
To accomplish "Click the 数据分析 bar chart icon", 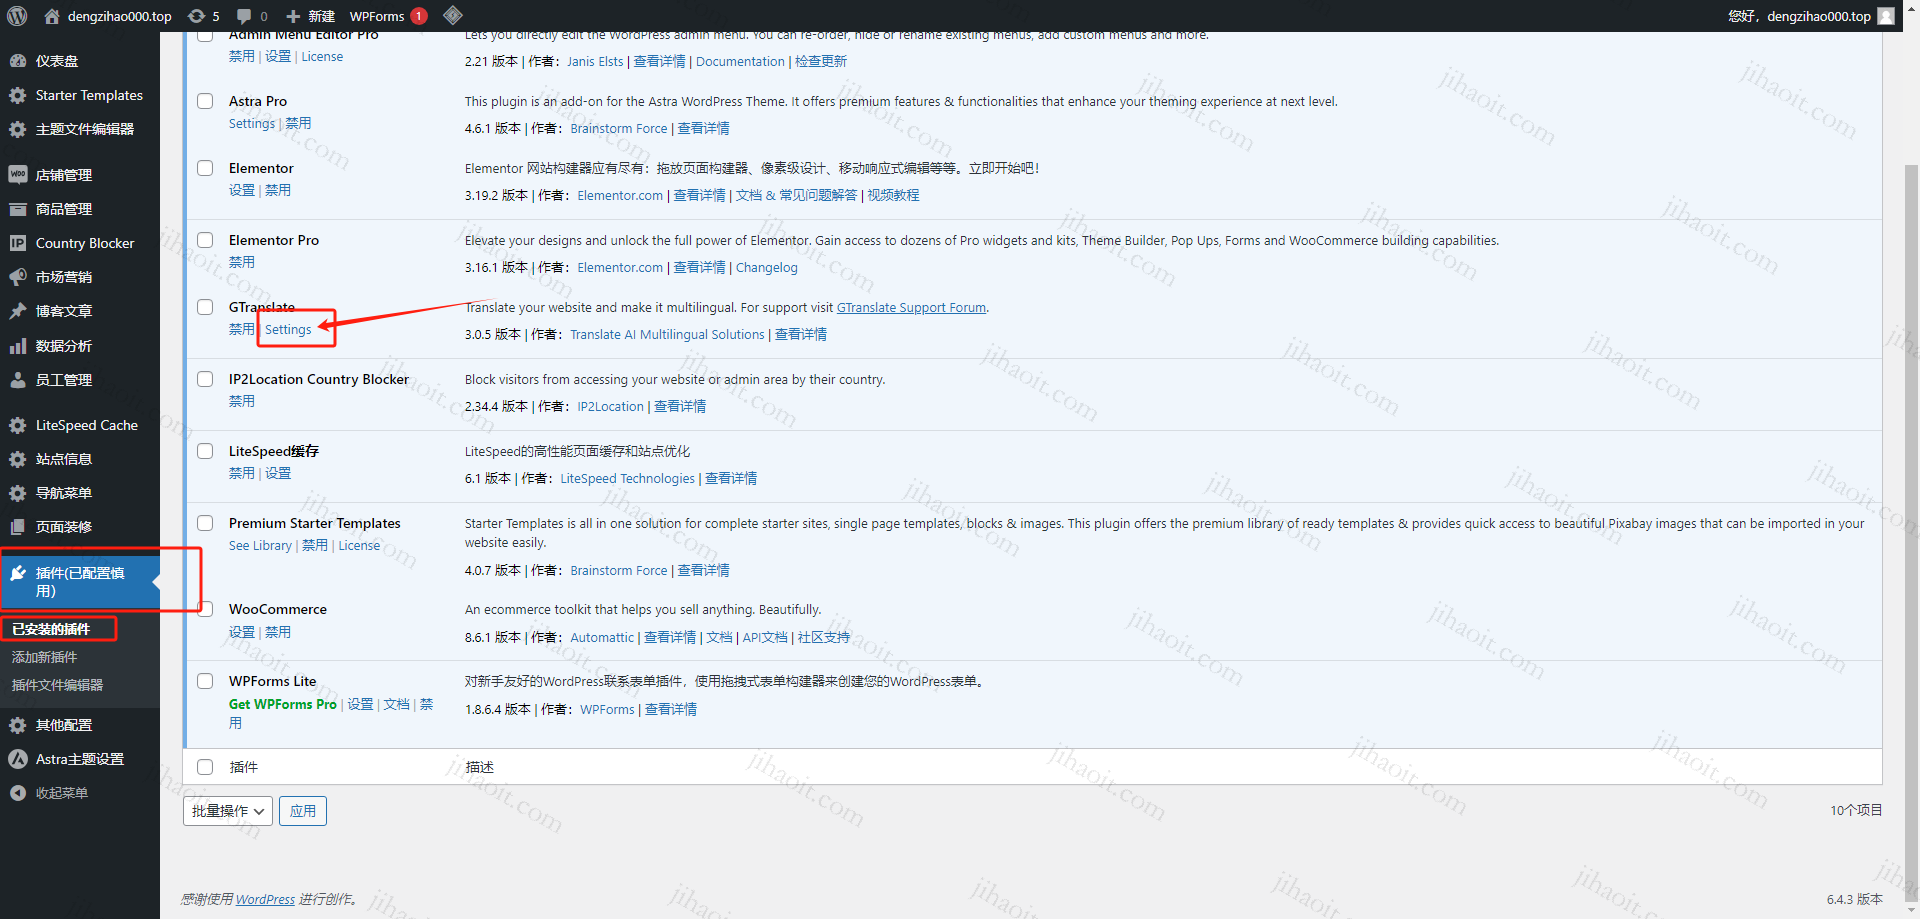I will [x=18, y=346].
